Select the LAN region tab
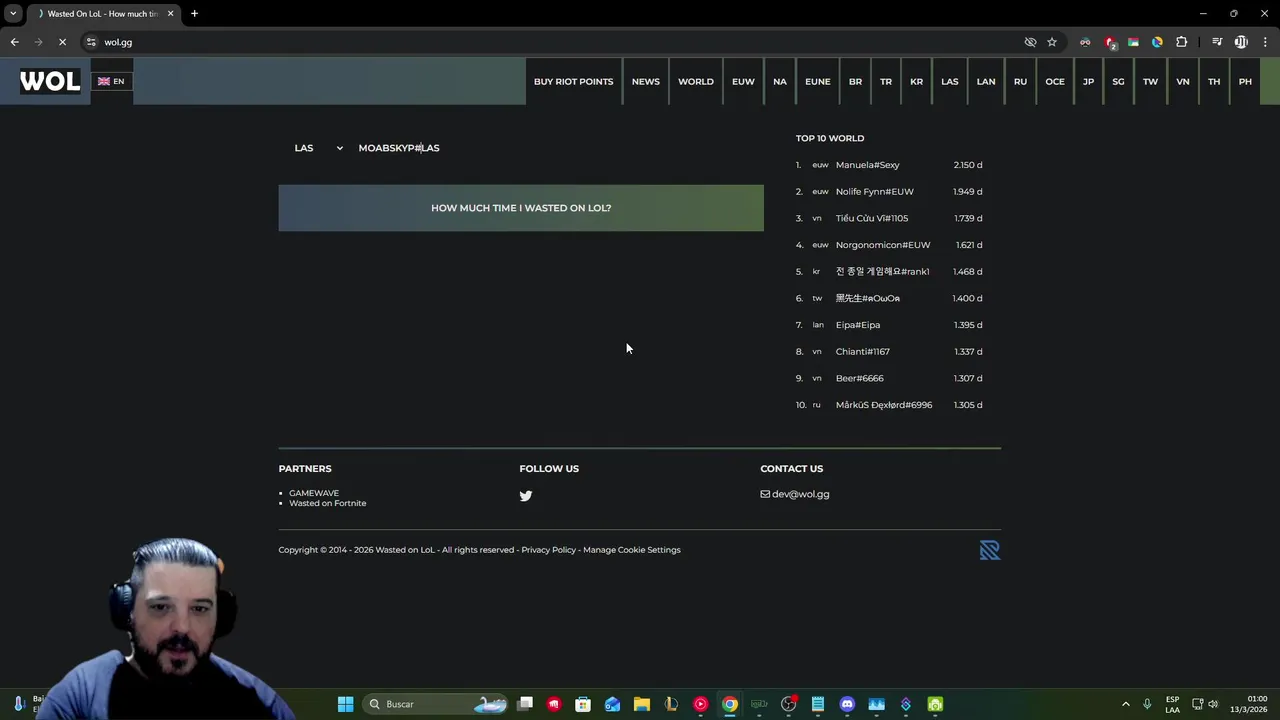1280x720 pixels. (x=986, y=82)
